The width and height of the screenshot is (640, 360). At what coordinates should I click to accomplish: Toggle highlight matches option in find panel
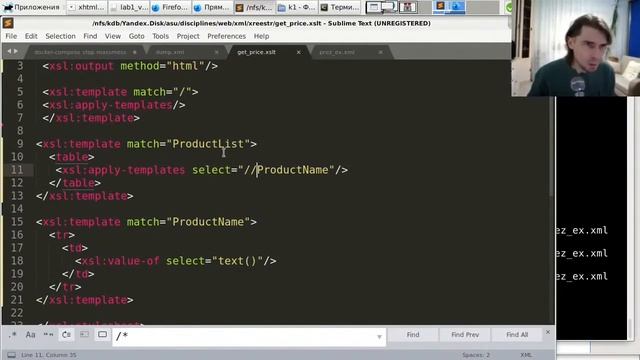click(x=102, y=335)
